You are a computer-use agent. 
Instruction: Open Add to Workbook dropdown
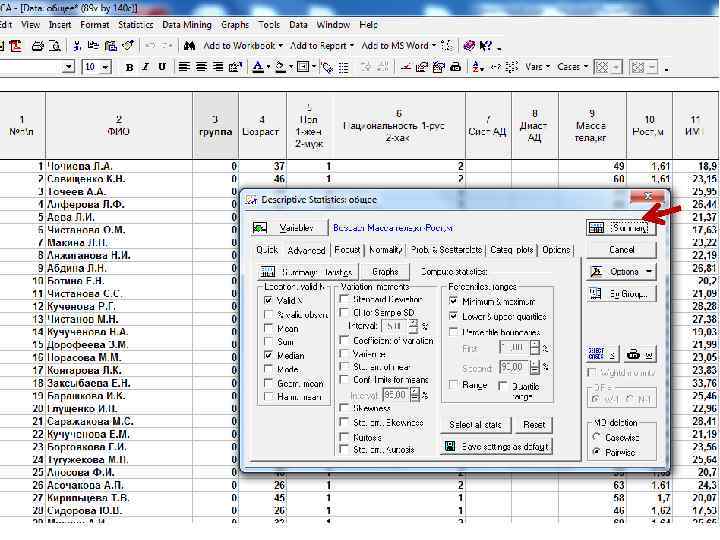click(x=243, y=45)
